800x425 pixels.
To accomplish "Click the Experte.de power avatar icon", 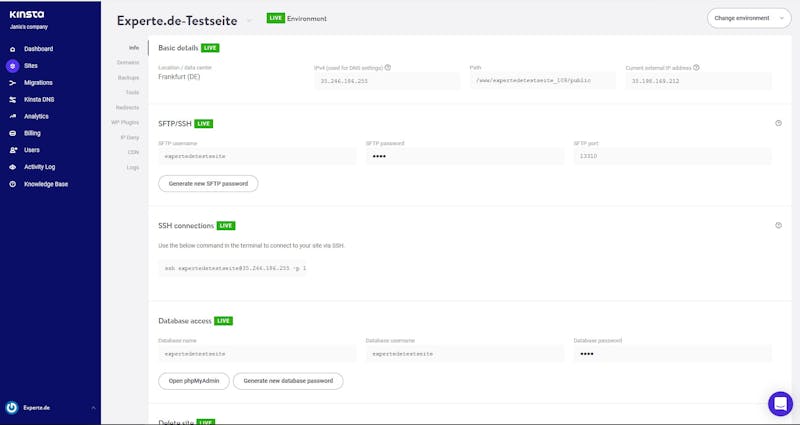I will coord(12,408).
